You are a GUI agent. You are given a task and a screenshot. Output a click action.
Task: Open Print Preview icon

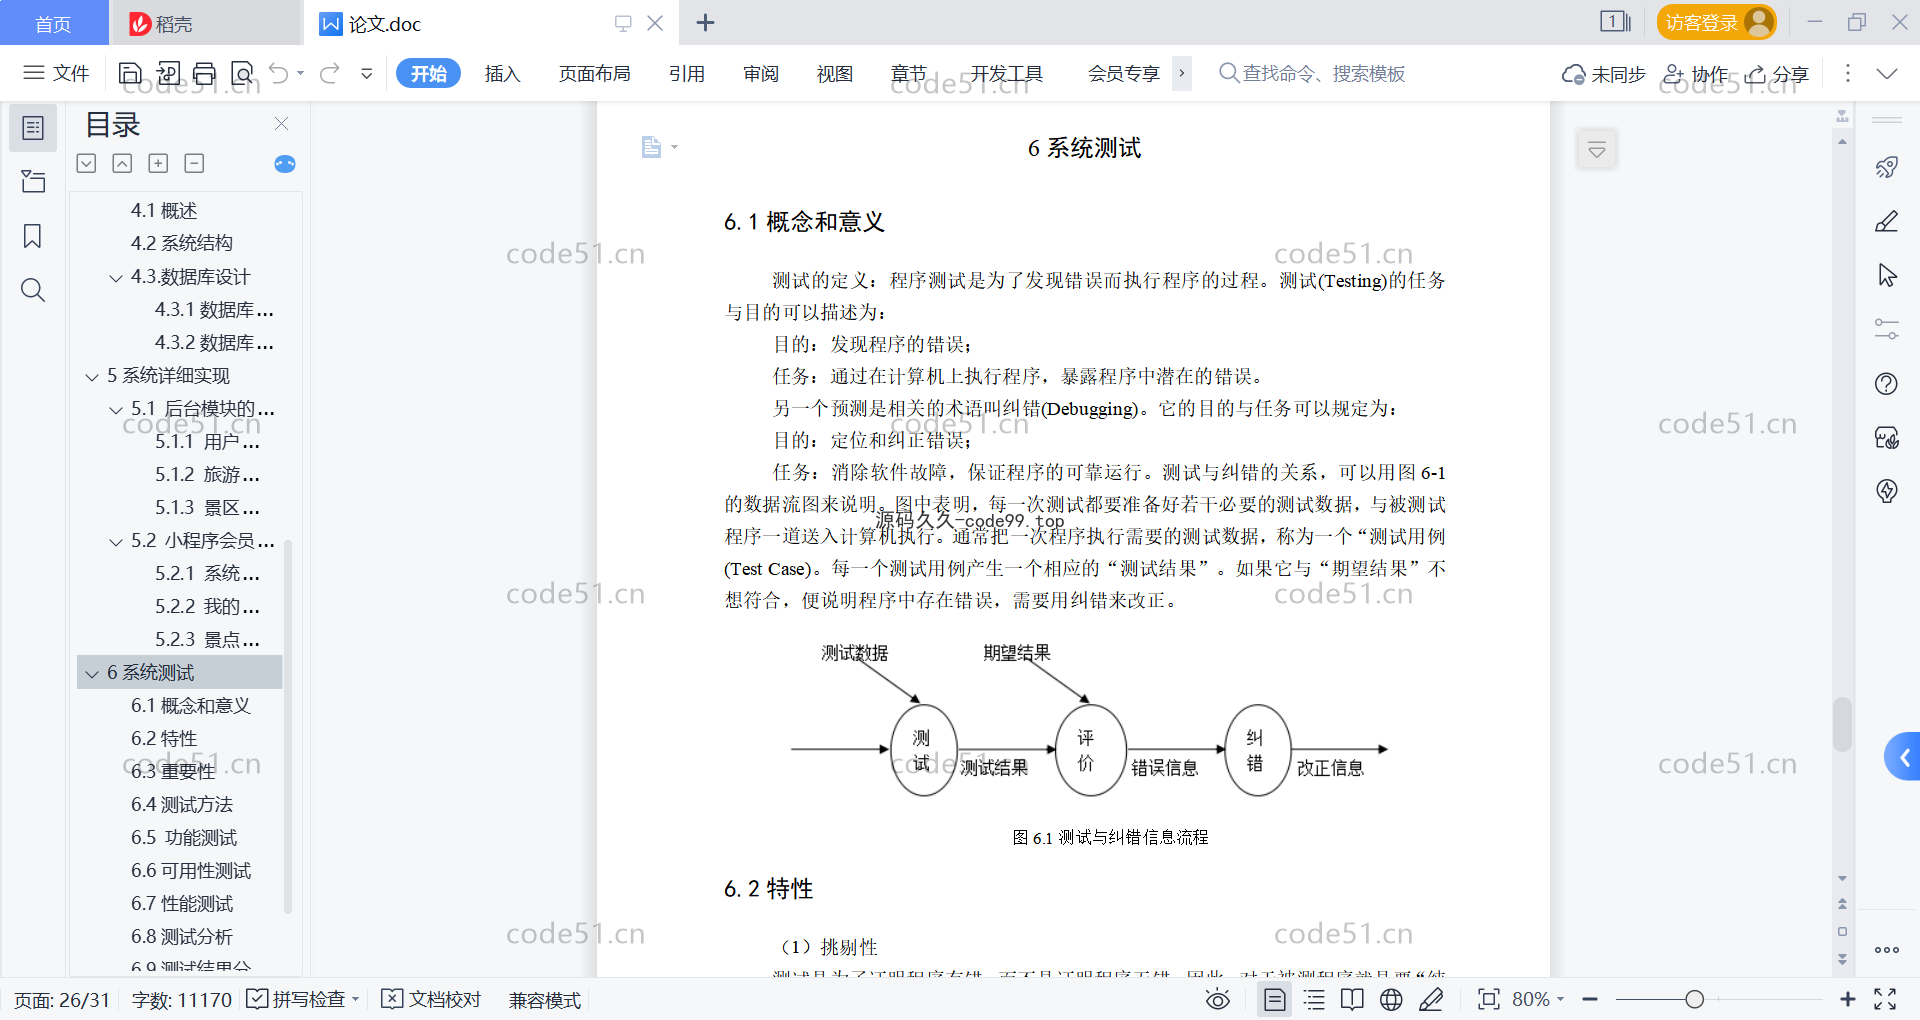[x=242, y=73]
